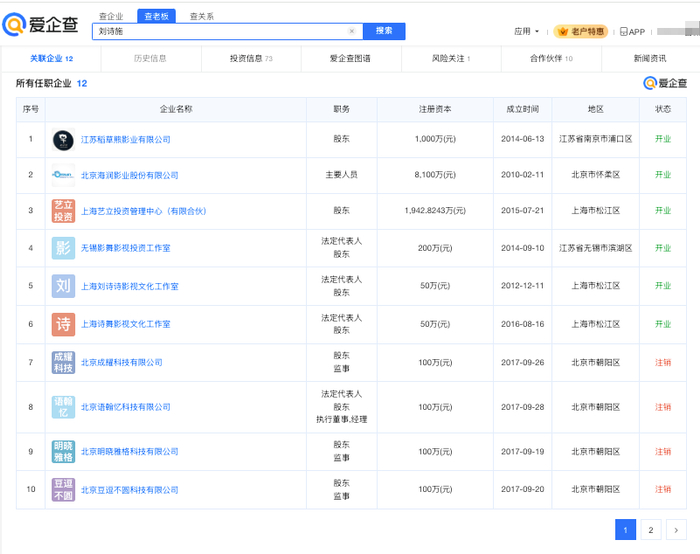This screenshot has width=700, height=554.
Task: Click the blue 影 company badge
Action: 63,248
